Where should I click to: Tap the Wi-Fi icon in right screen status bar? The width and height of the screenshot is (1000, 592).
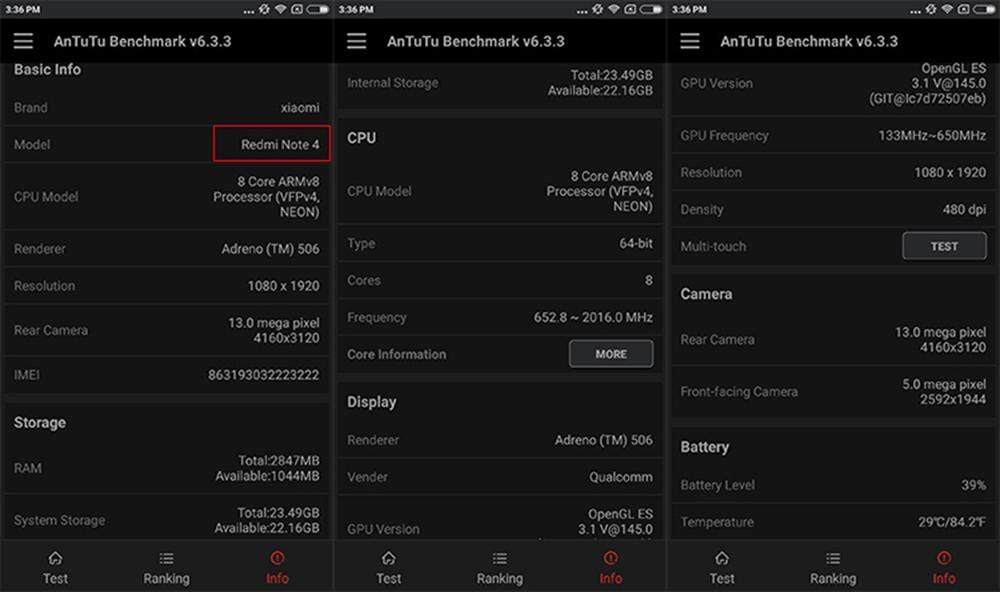[x=946, y=9]
